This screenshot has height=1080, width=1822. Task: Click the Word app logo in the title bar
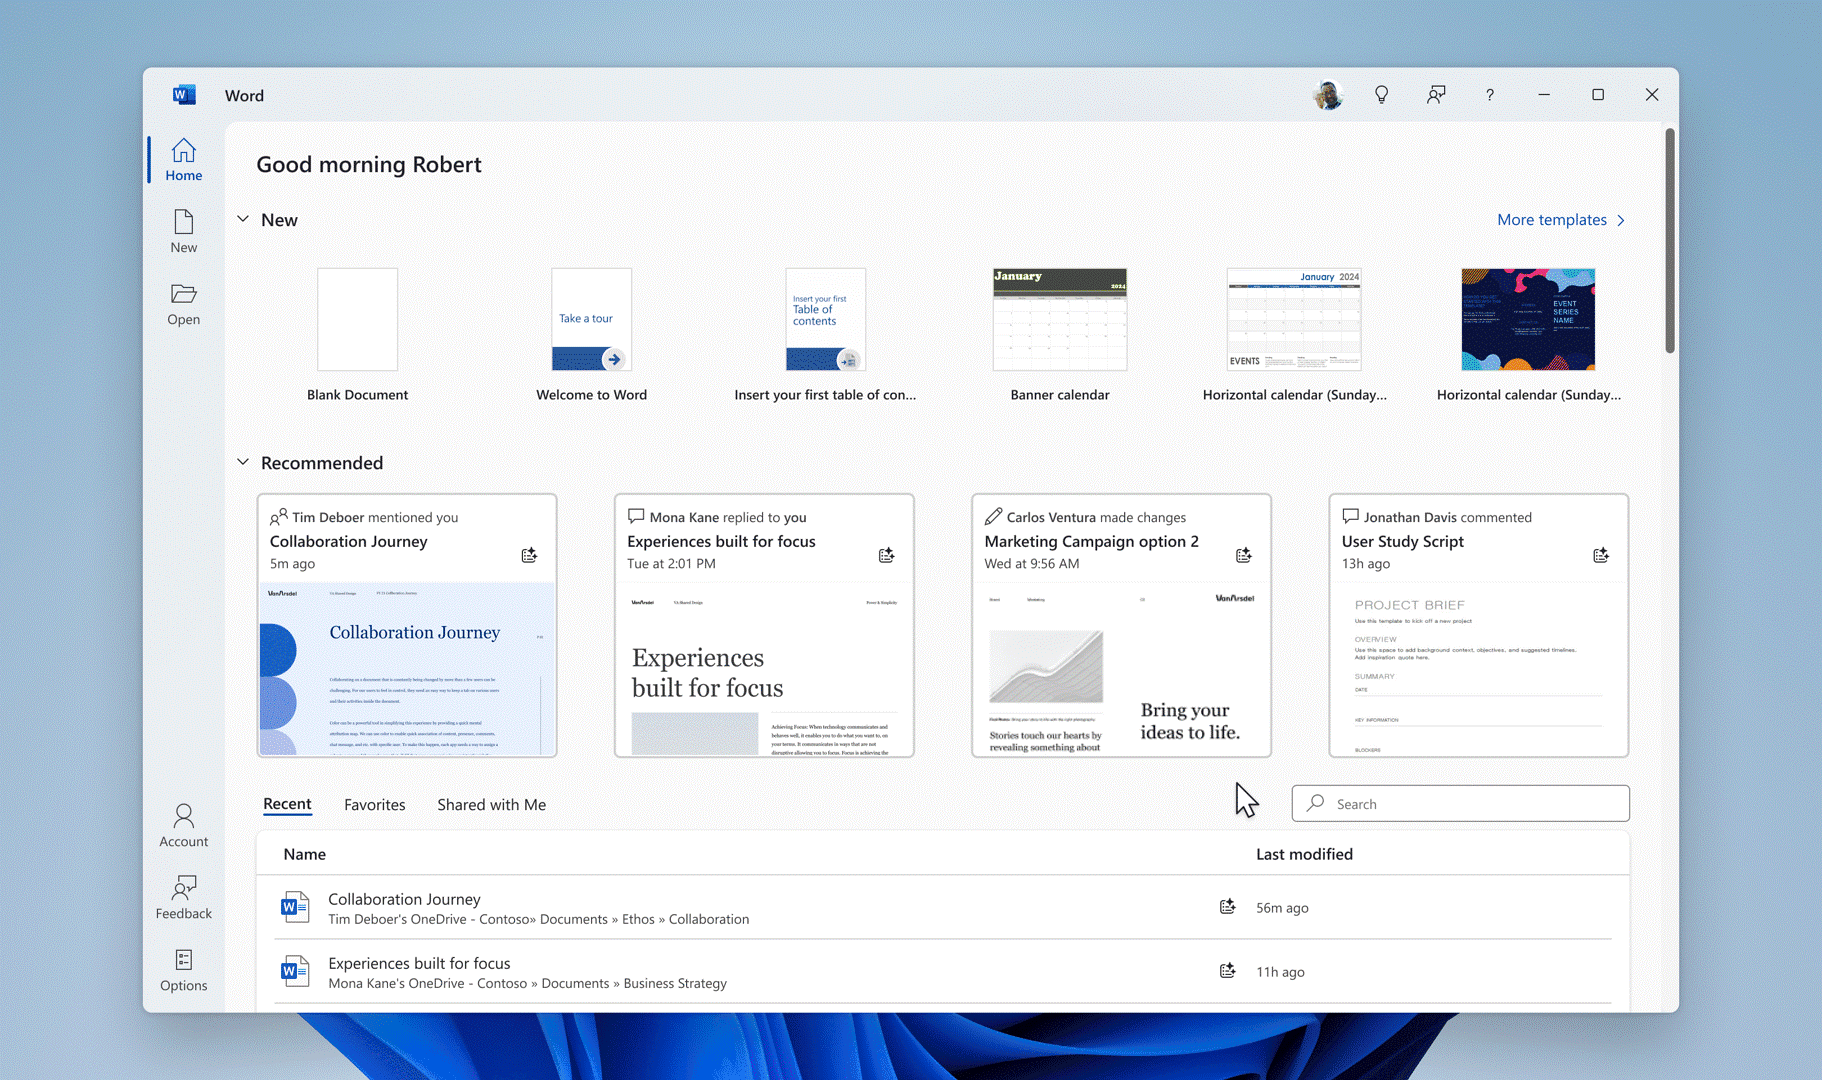point(184,95)
